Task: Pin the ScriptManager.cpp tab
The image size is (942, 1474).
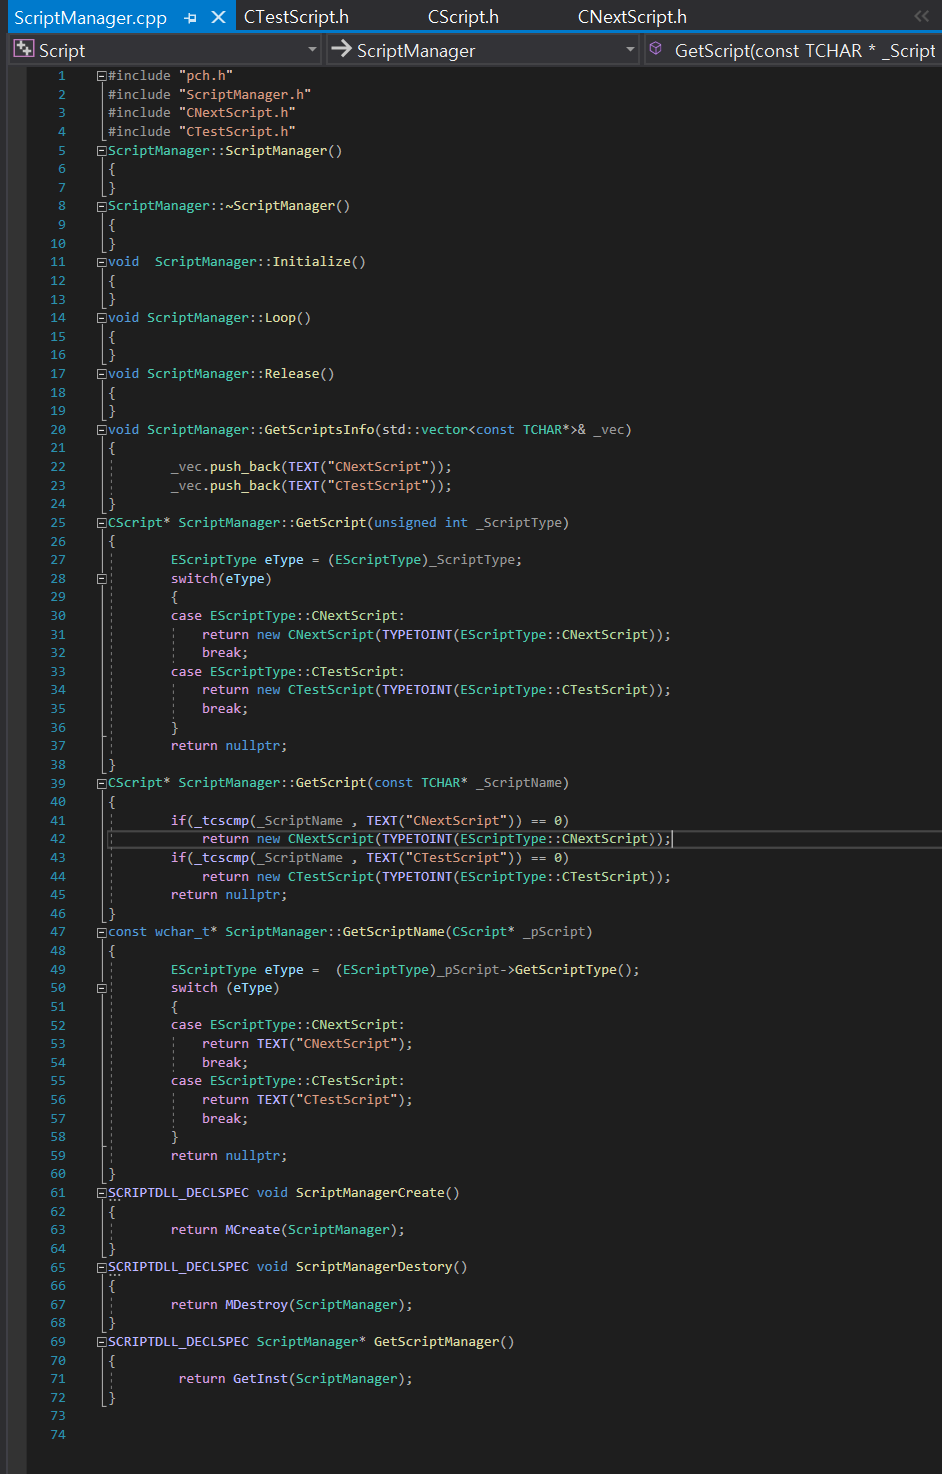Action: pyautogui.click(x=190, y=17)
